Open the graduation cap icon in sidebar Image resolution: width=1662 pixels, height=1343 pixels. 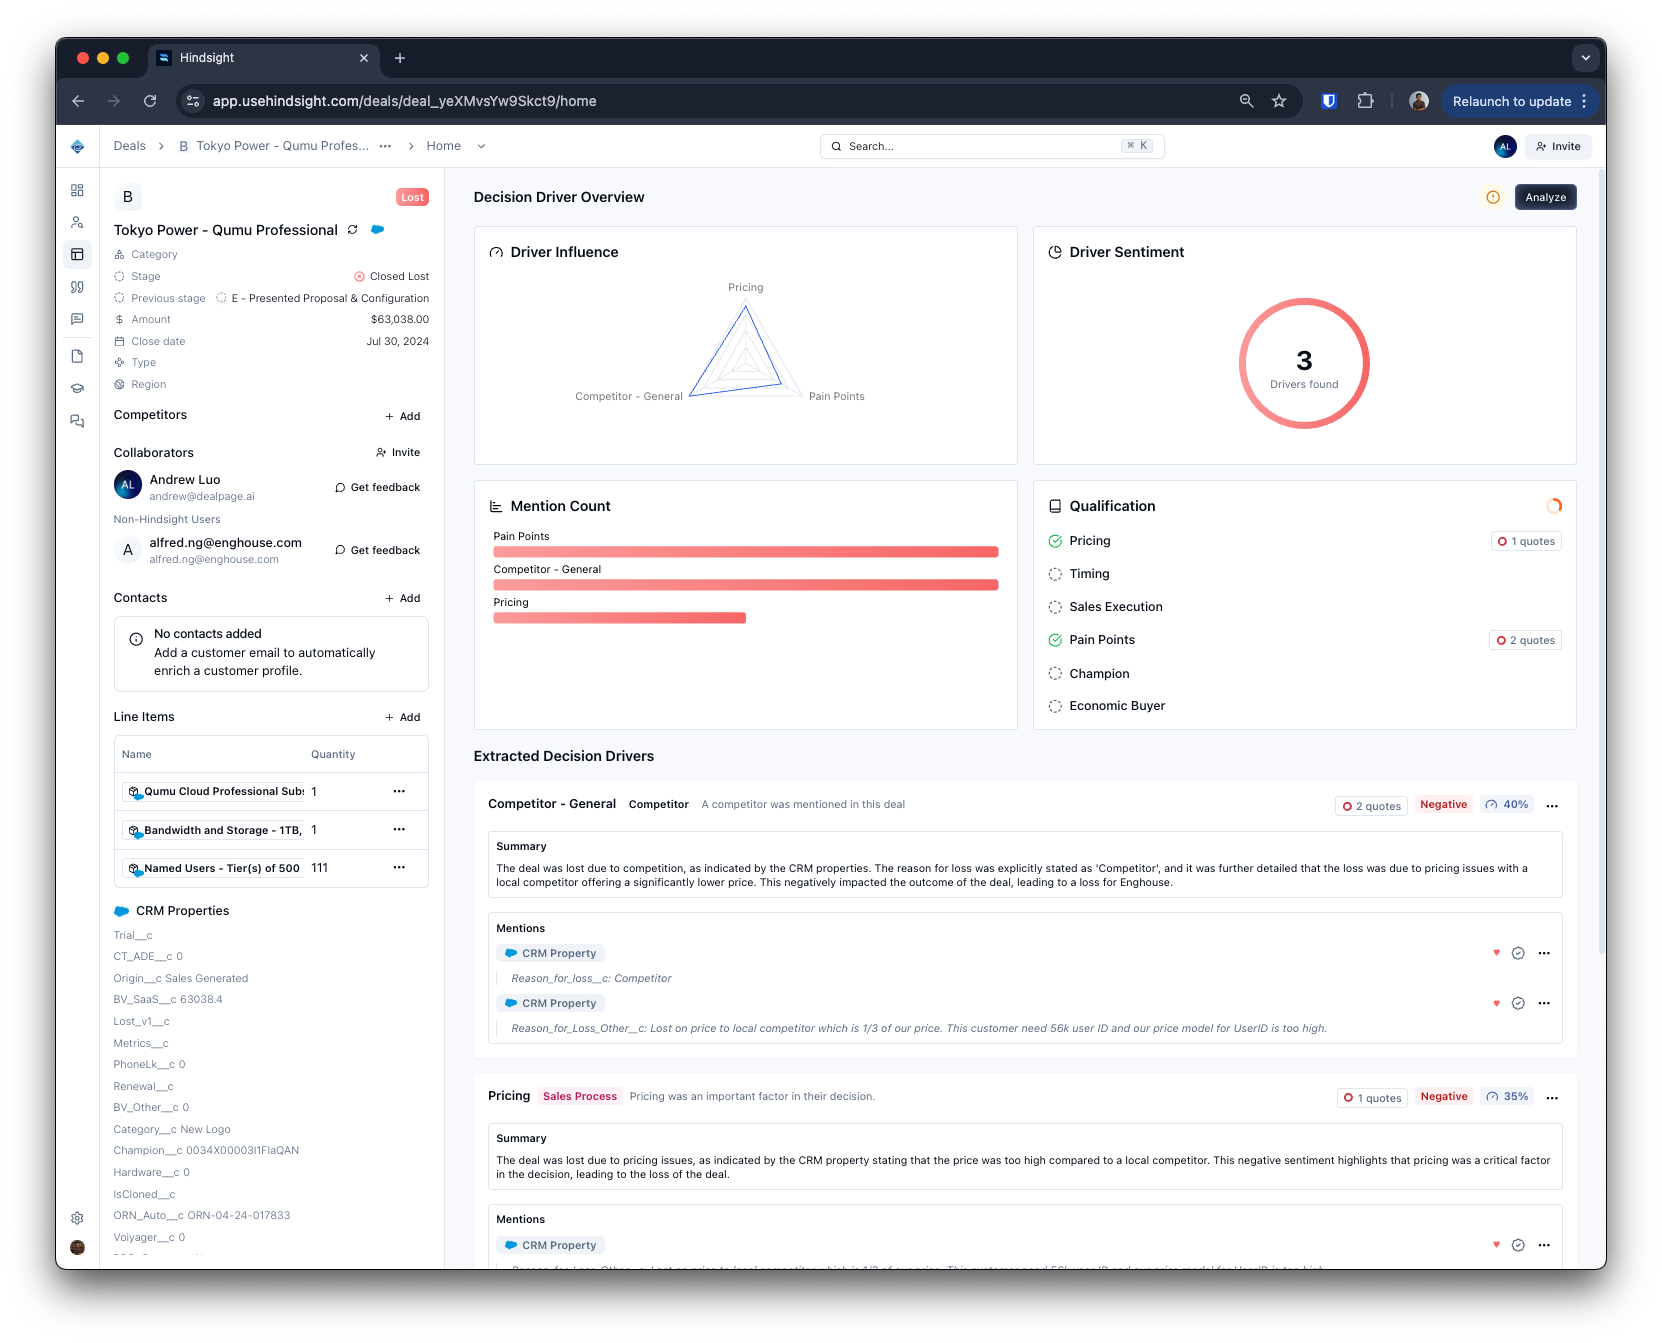(x=77, y=388)
